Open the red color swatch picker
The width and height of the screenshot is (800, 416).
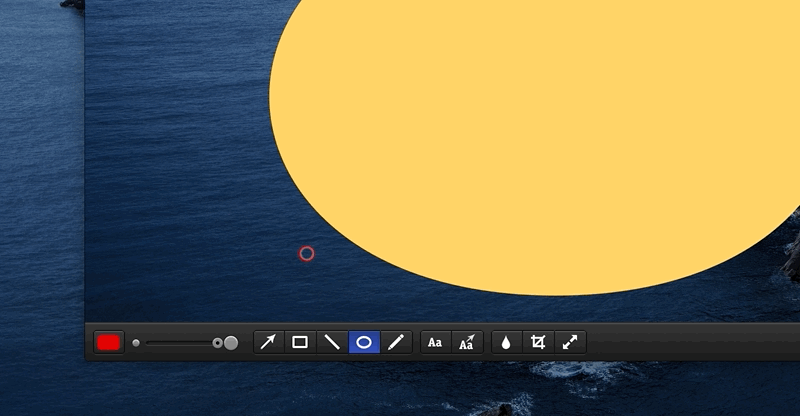point(108,342)
